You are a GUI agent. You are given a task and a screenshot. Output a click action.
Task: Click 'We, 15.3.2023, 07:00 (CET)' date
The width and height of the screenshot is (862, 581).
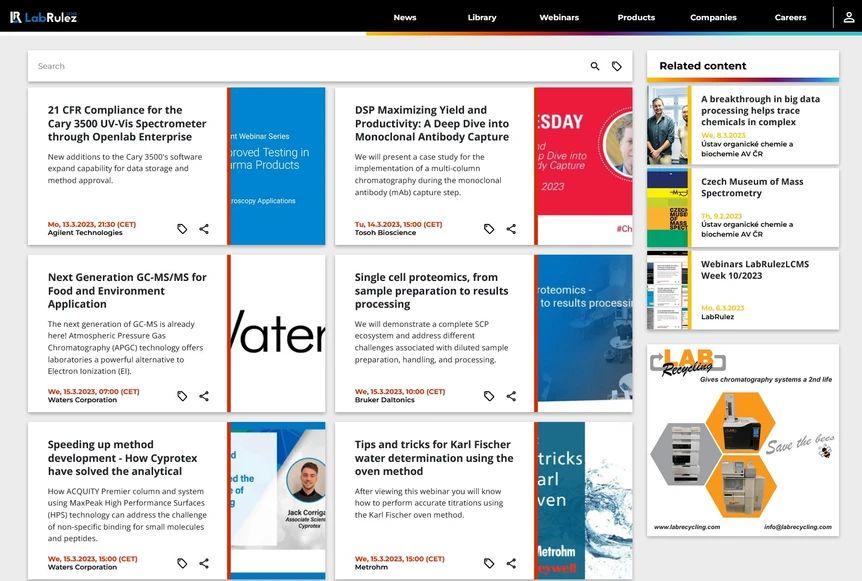click(x=93, y=391)
